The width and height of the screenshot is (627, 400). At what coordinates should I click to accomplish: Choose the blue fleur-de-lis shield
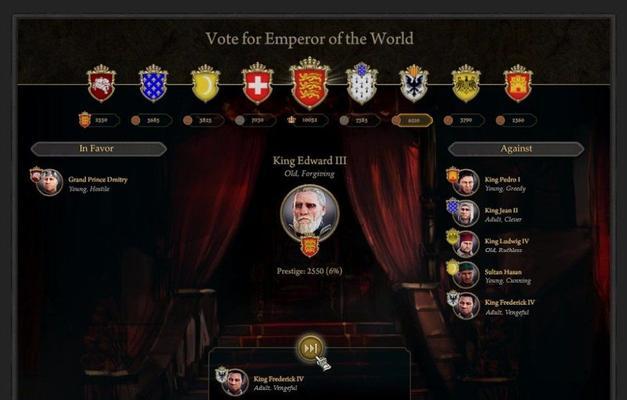[x=153, y=83]
